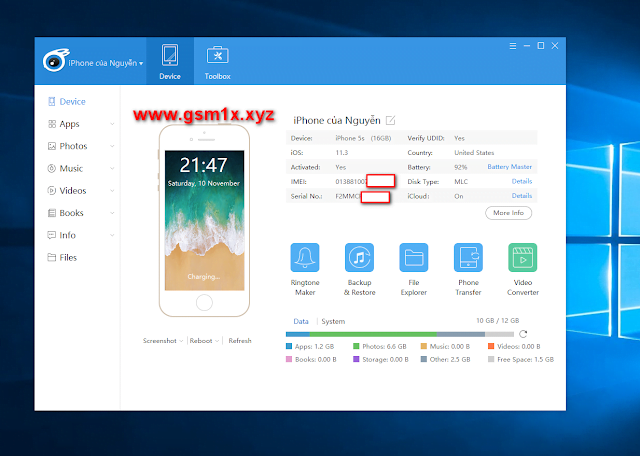
Task: Click the Reboot button
Action: click(x=201, y=340)
